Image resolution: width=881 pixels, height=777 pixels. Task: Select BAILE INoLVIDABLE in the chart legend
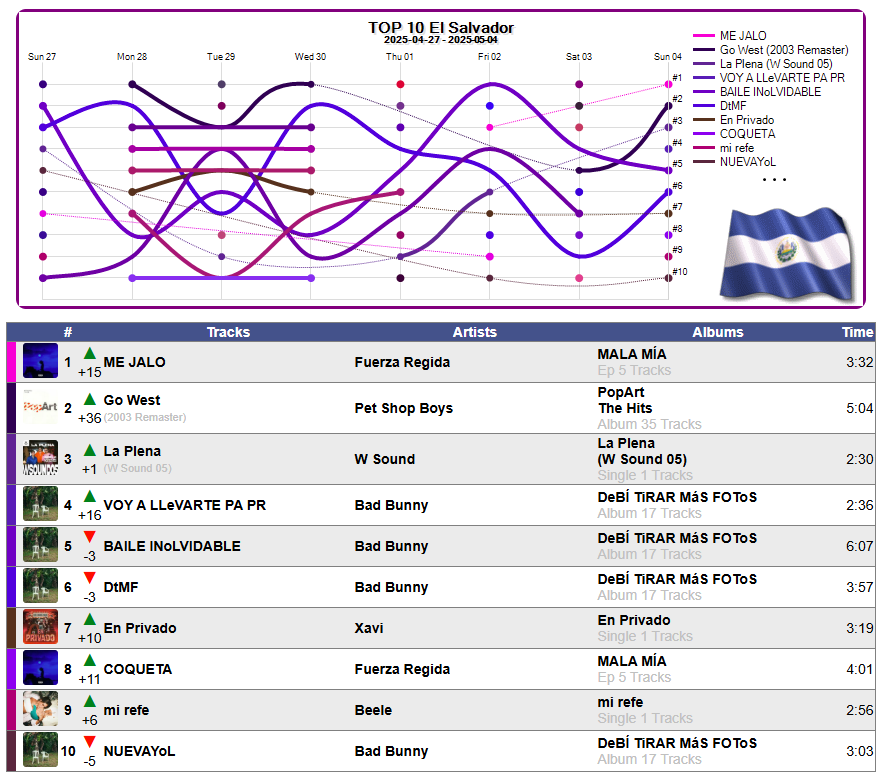(x=770, y=92)
